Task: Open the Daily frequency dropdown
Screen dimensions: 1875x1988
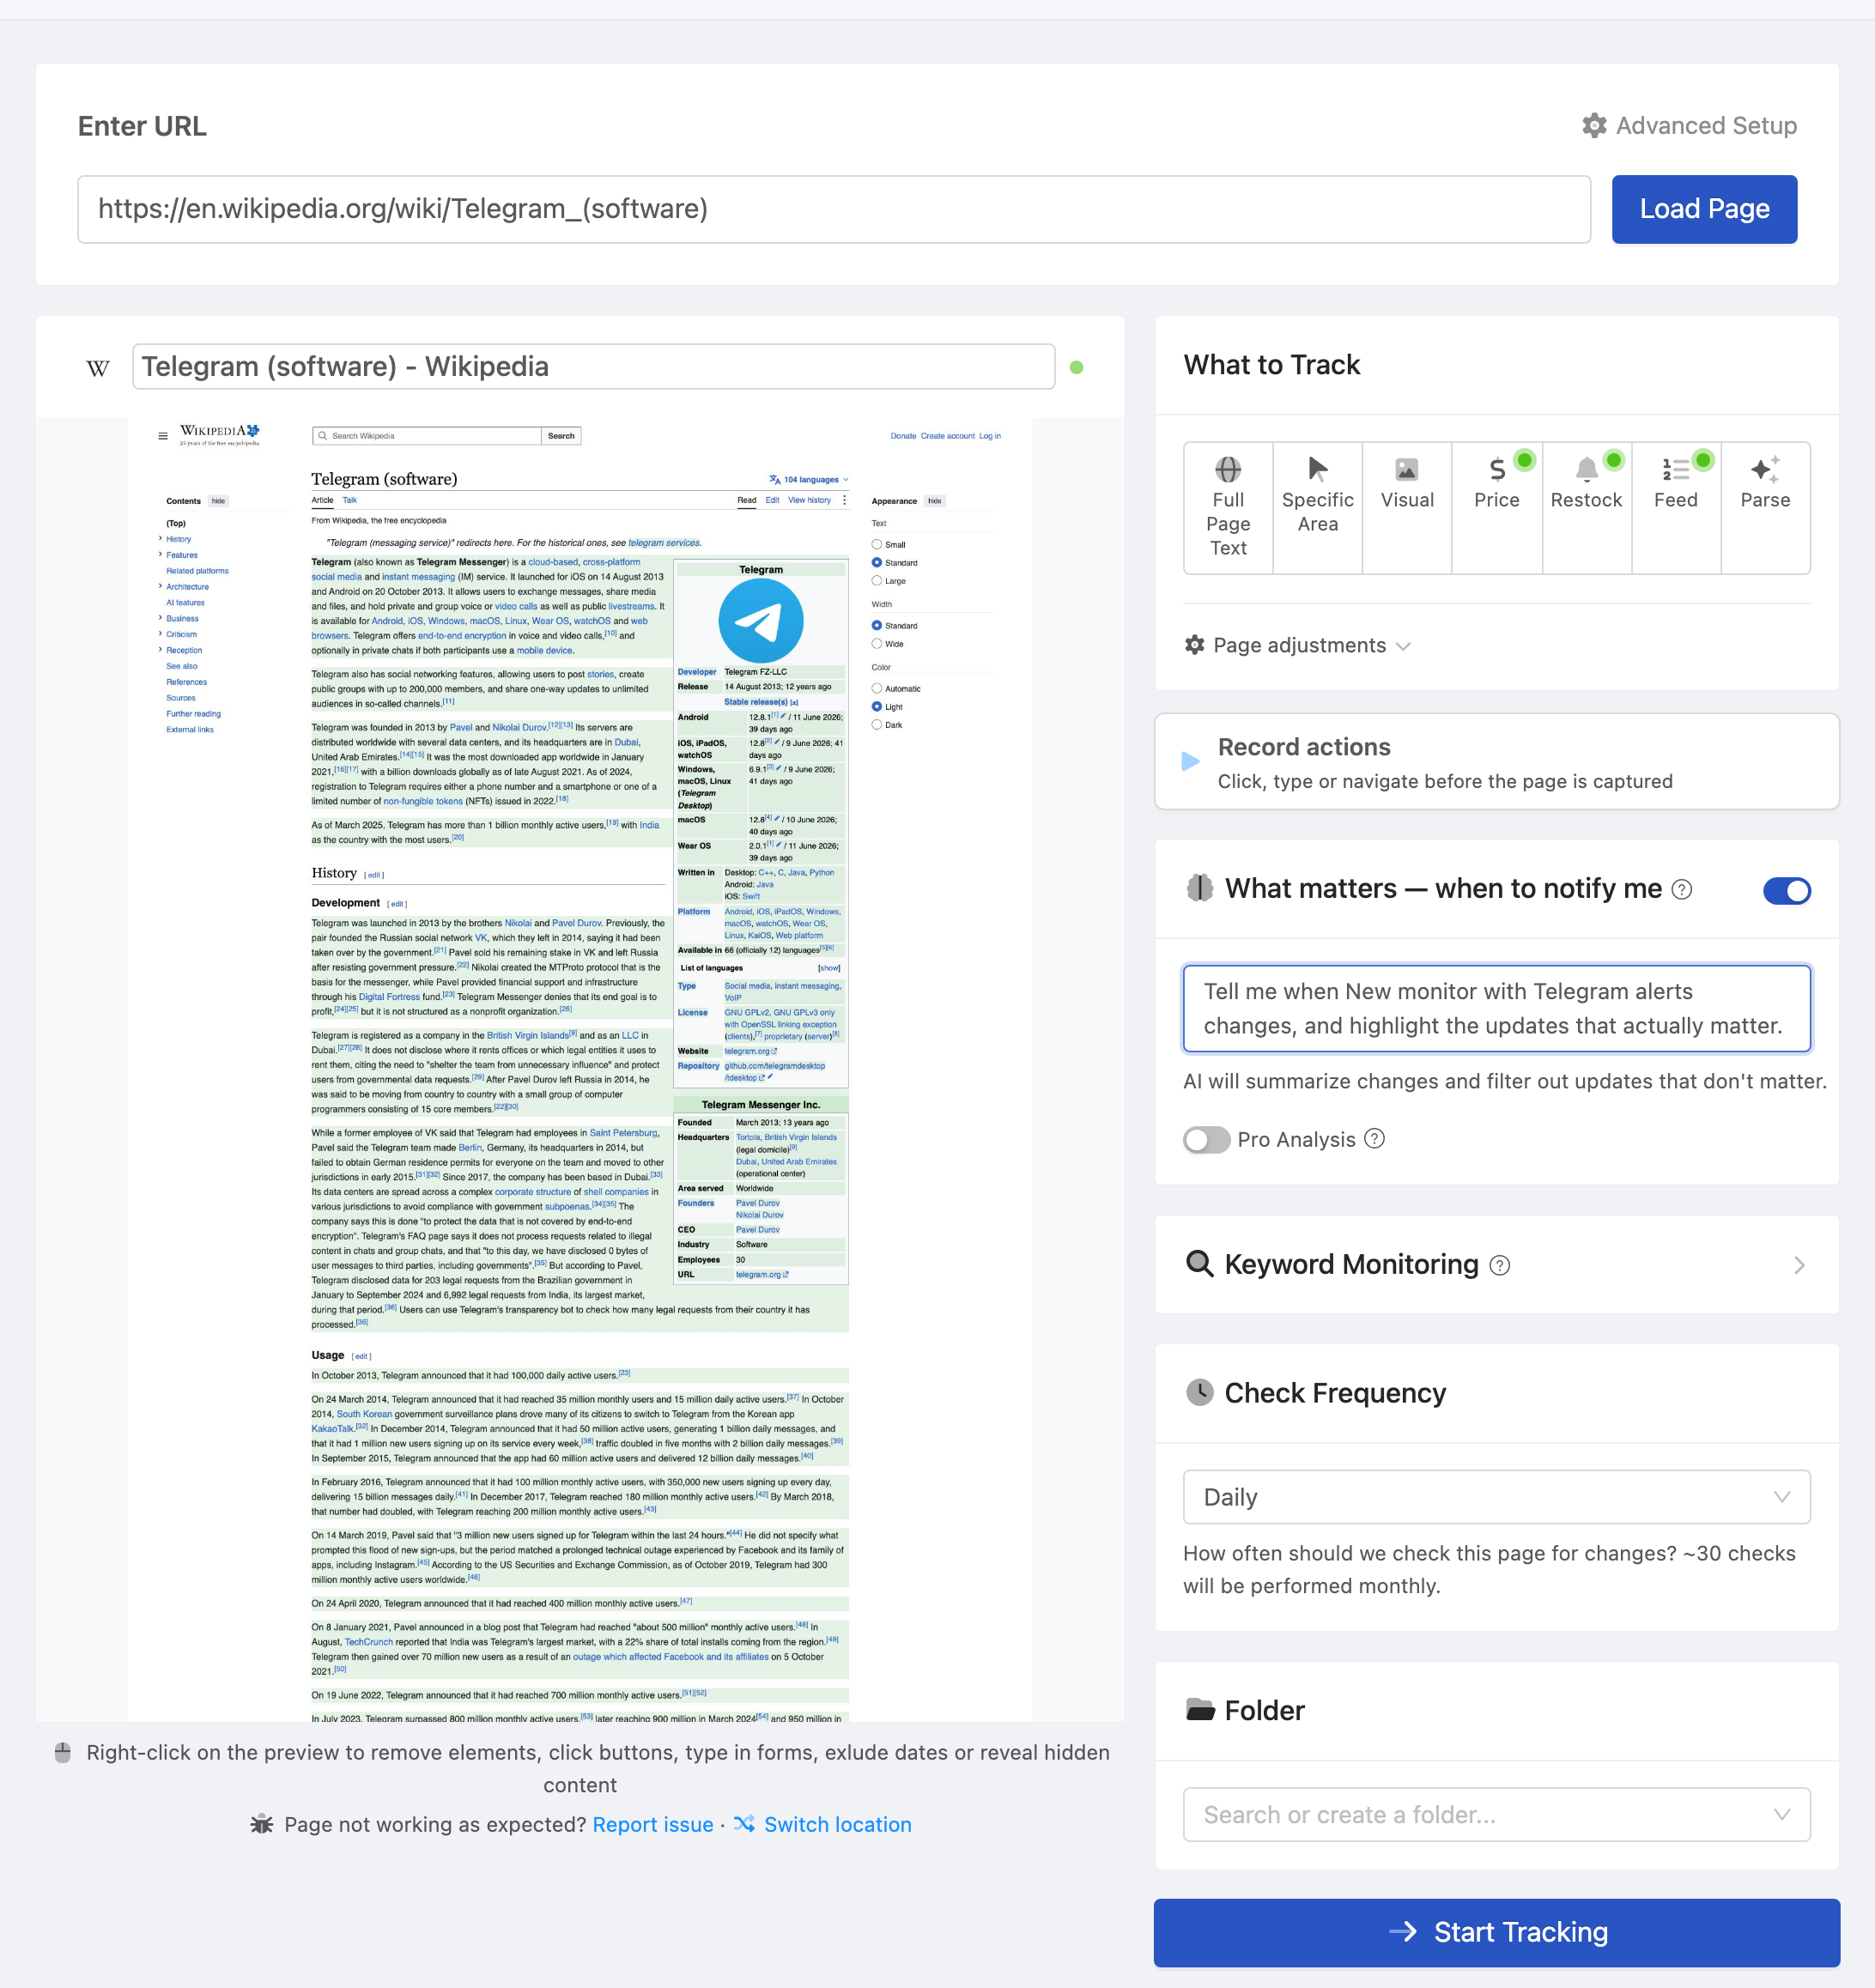Action: tap(1496, 1497)
